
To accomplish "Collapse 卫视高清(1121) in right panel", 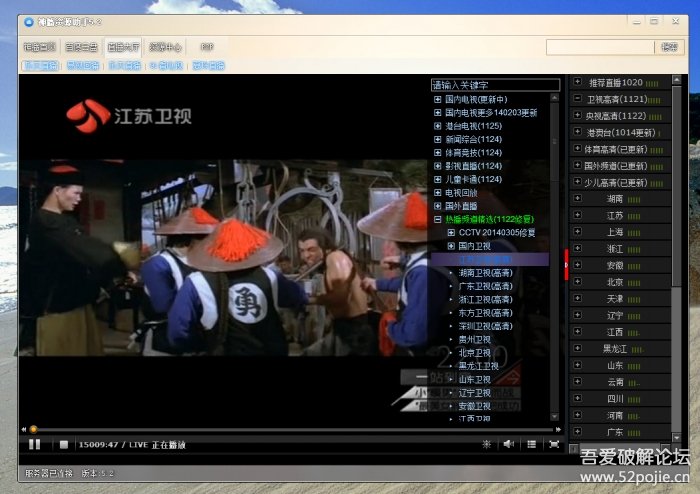I will click(x=577, y=98).
